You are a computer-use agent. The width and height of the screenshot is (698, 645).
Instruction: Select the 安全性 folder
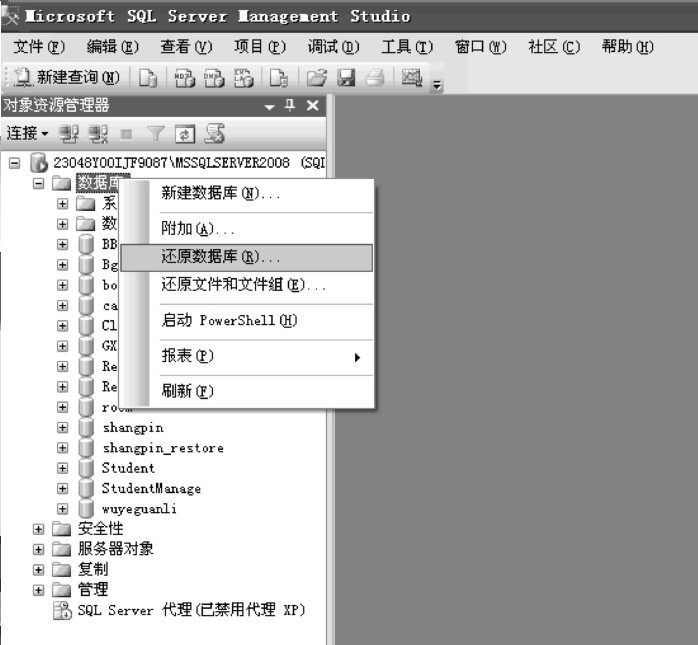[101, 529]
